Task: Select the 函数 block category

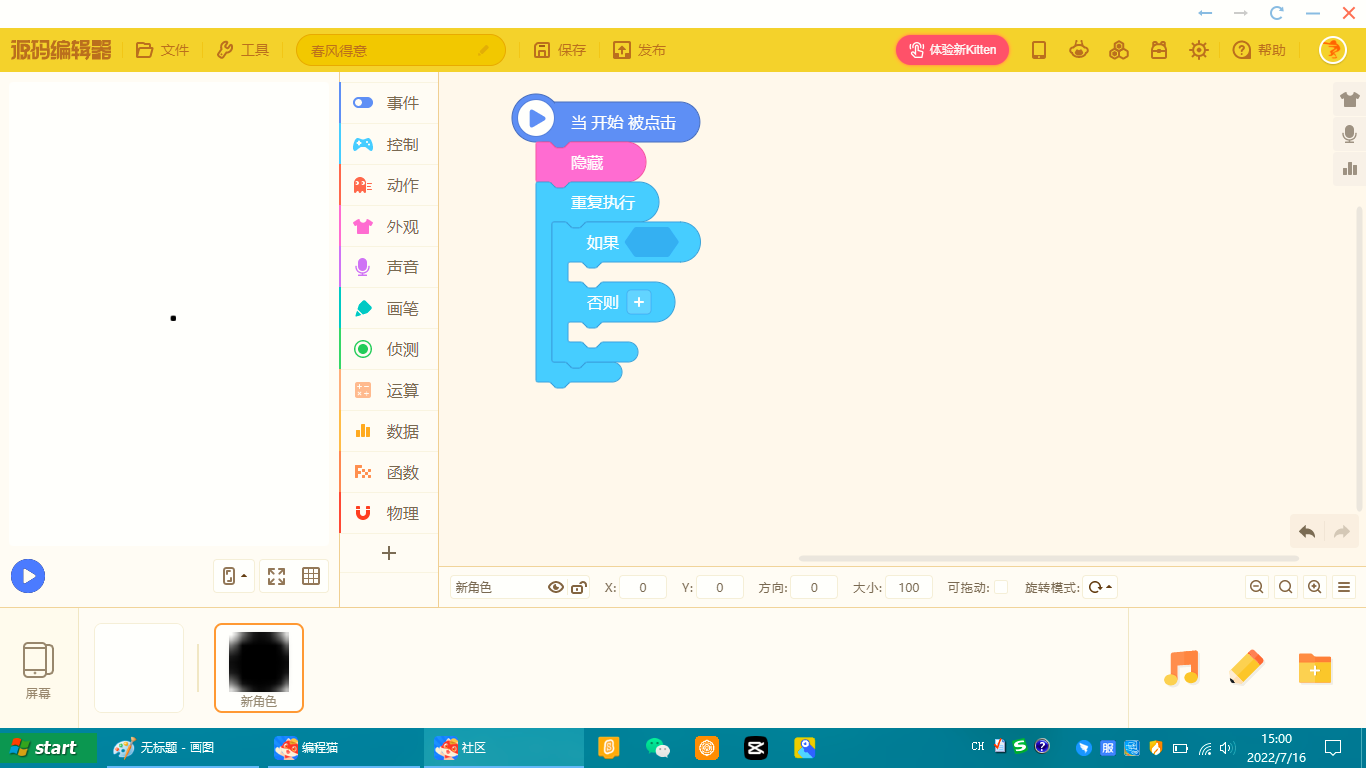Action: pyautogui.click(x=389, y=472)
